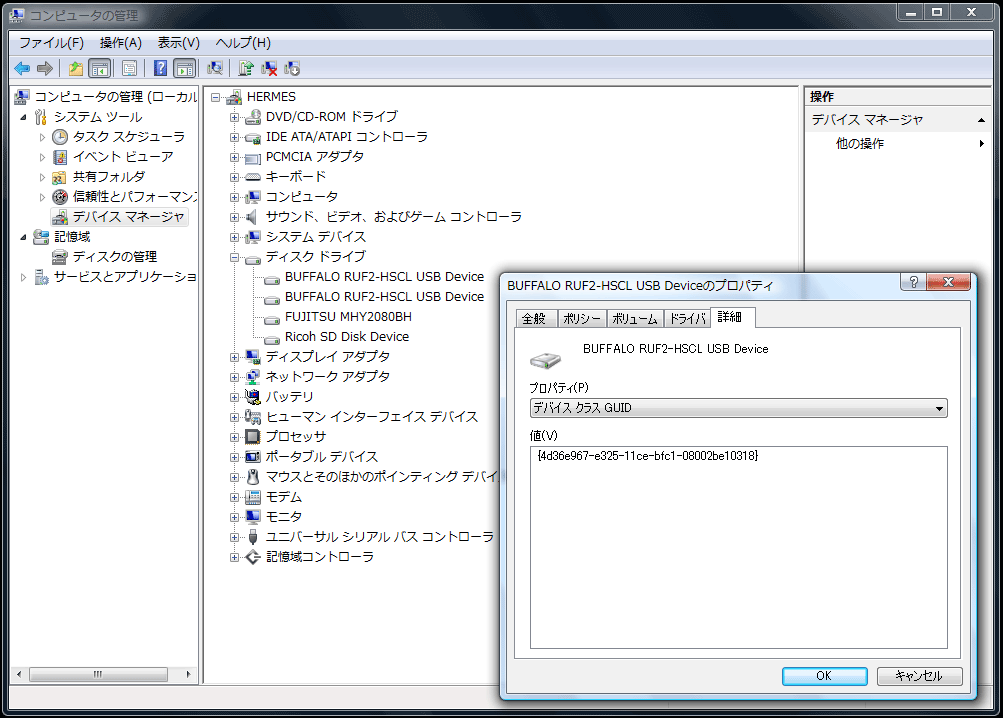Click the キャンセル button
Screen dimensions: 1003x718
tap(919, 676)
